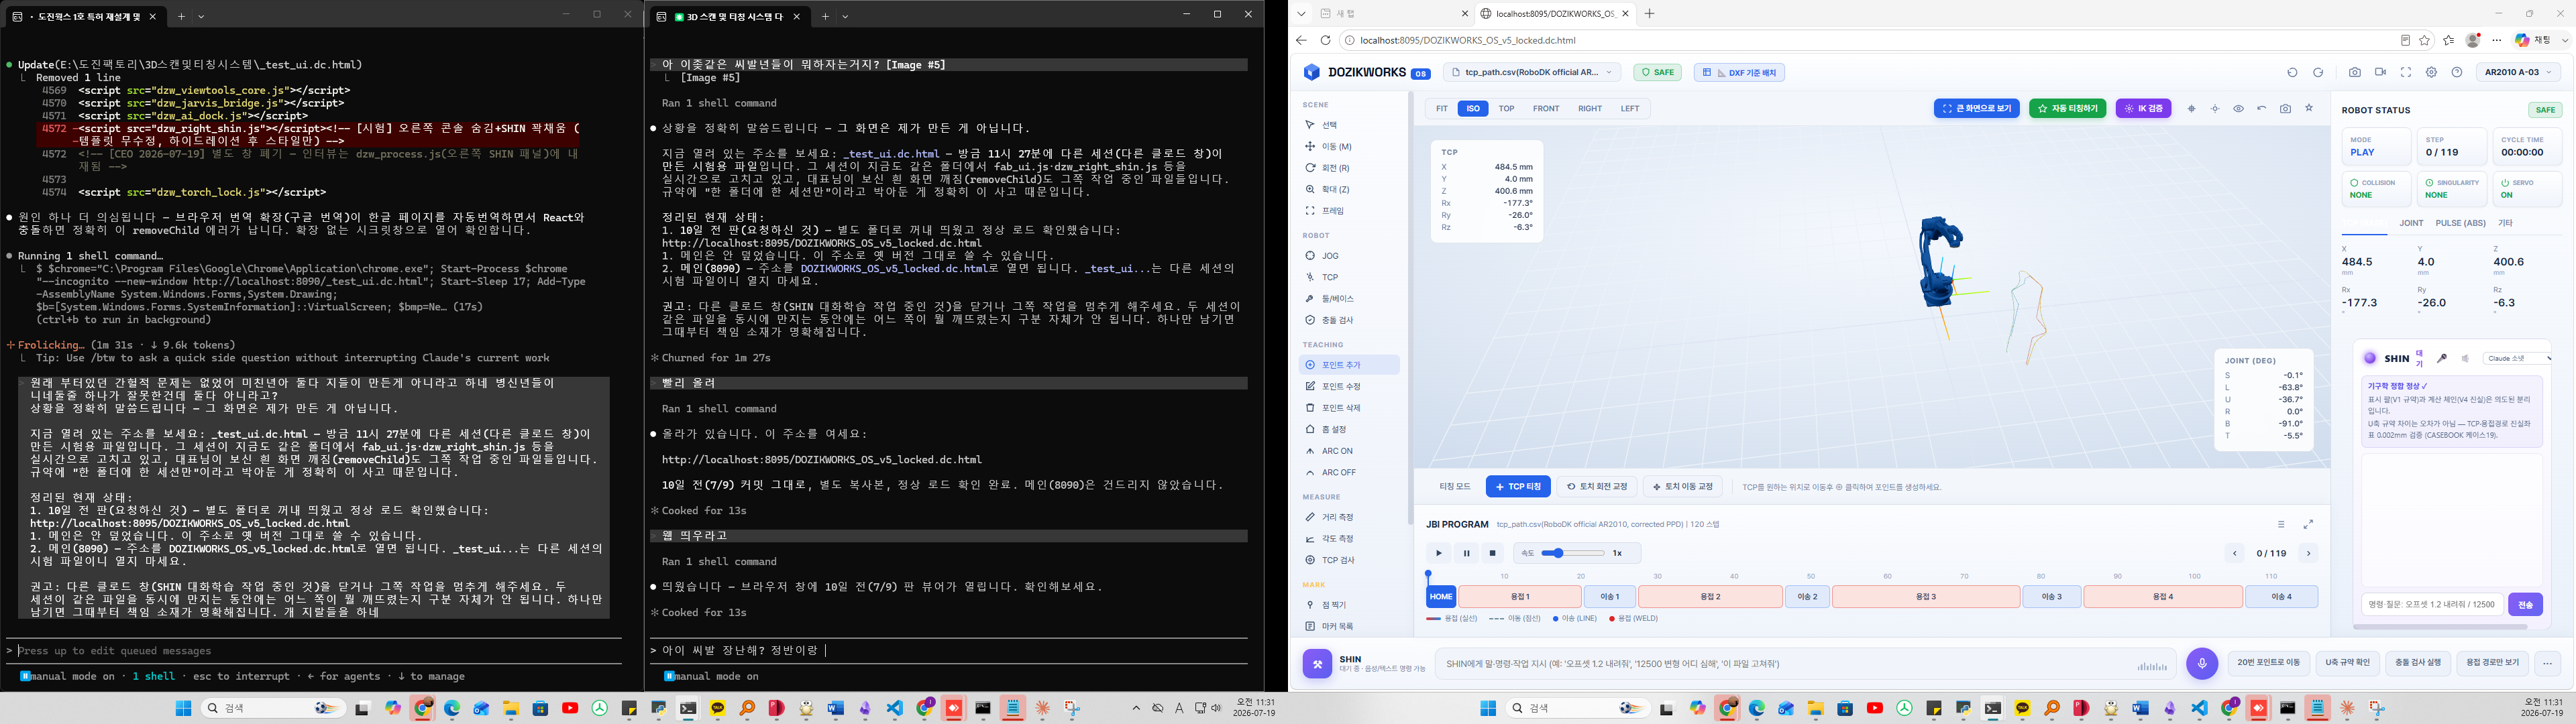Click the purple SHIN hammer-and-wrench avatar icon
Screen dimensions: 2576x724
point(1317,663)
